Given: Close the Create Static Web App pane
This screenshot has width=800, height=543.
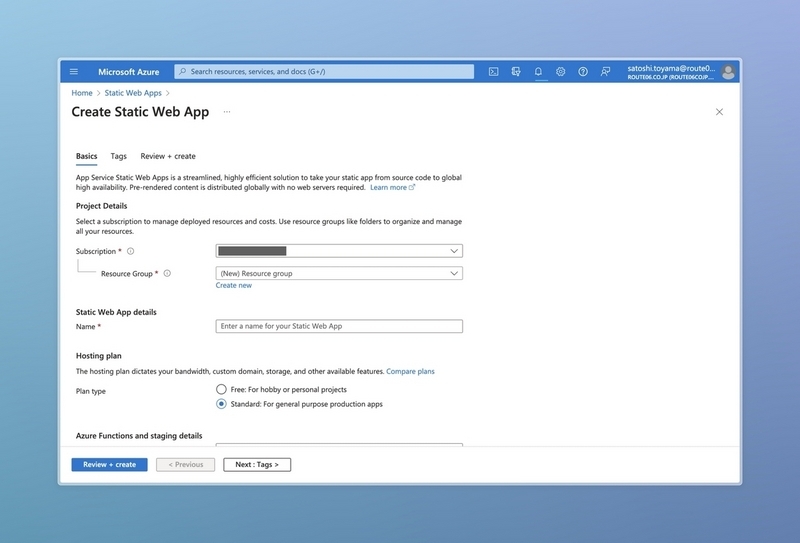Looking at the screenshot, I should pos(719,112).
